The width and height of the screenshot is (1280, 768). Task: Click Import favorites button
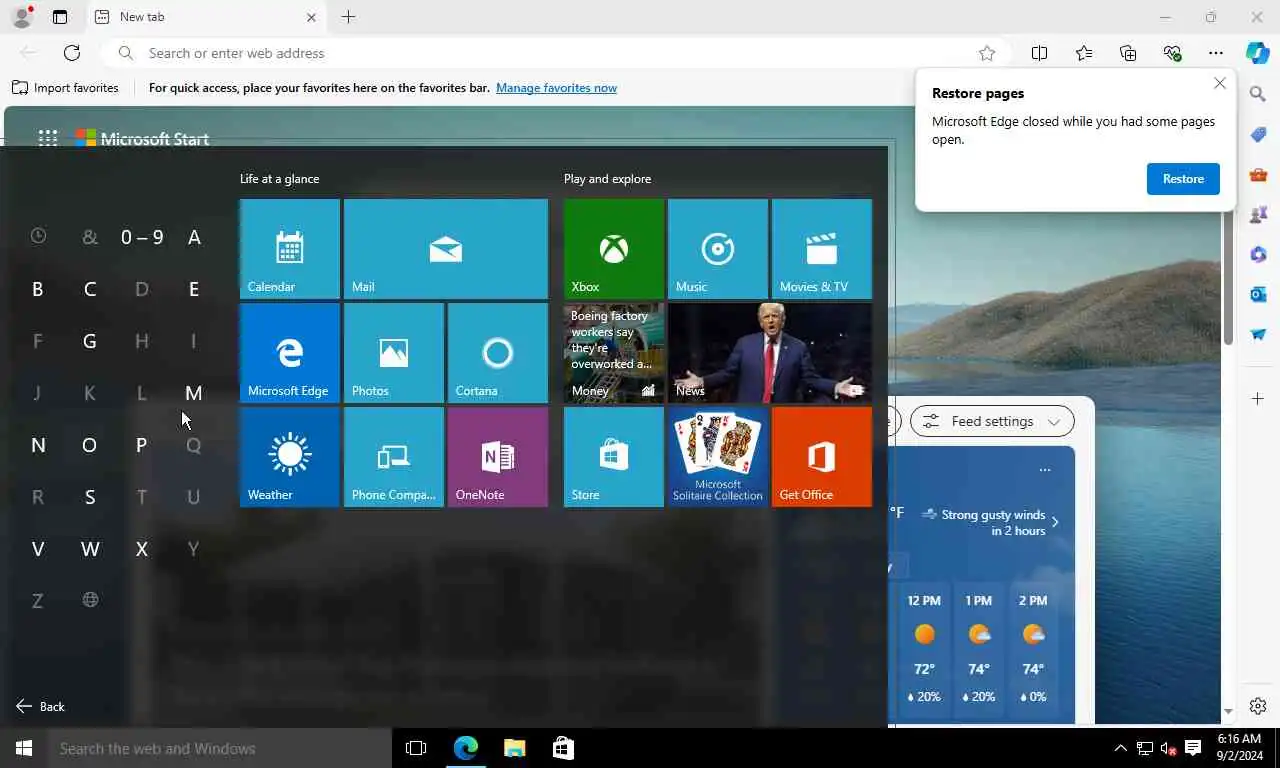65,88
